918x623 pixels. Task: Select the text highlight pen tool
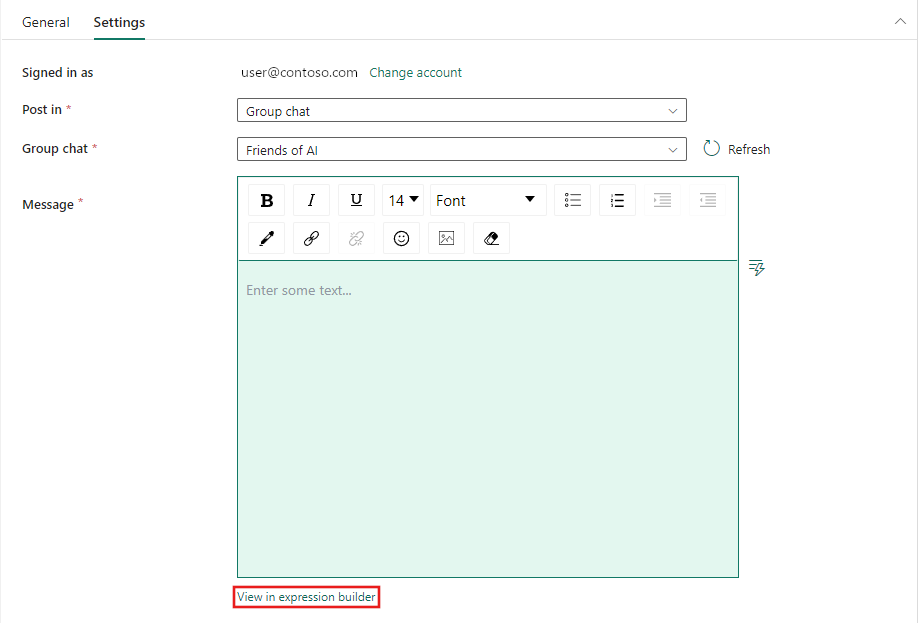[266, 238]
